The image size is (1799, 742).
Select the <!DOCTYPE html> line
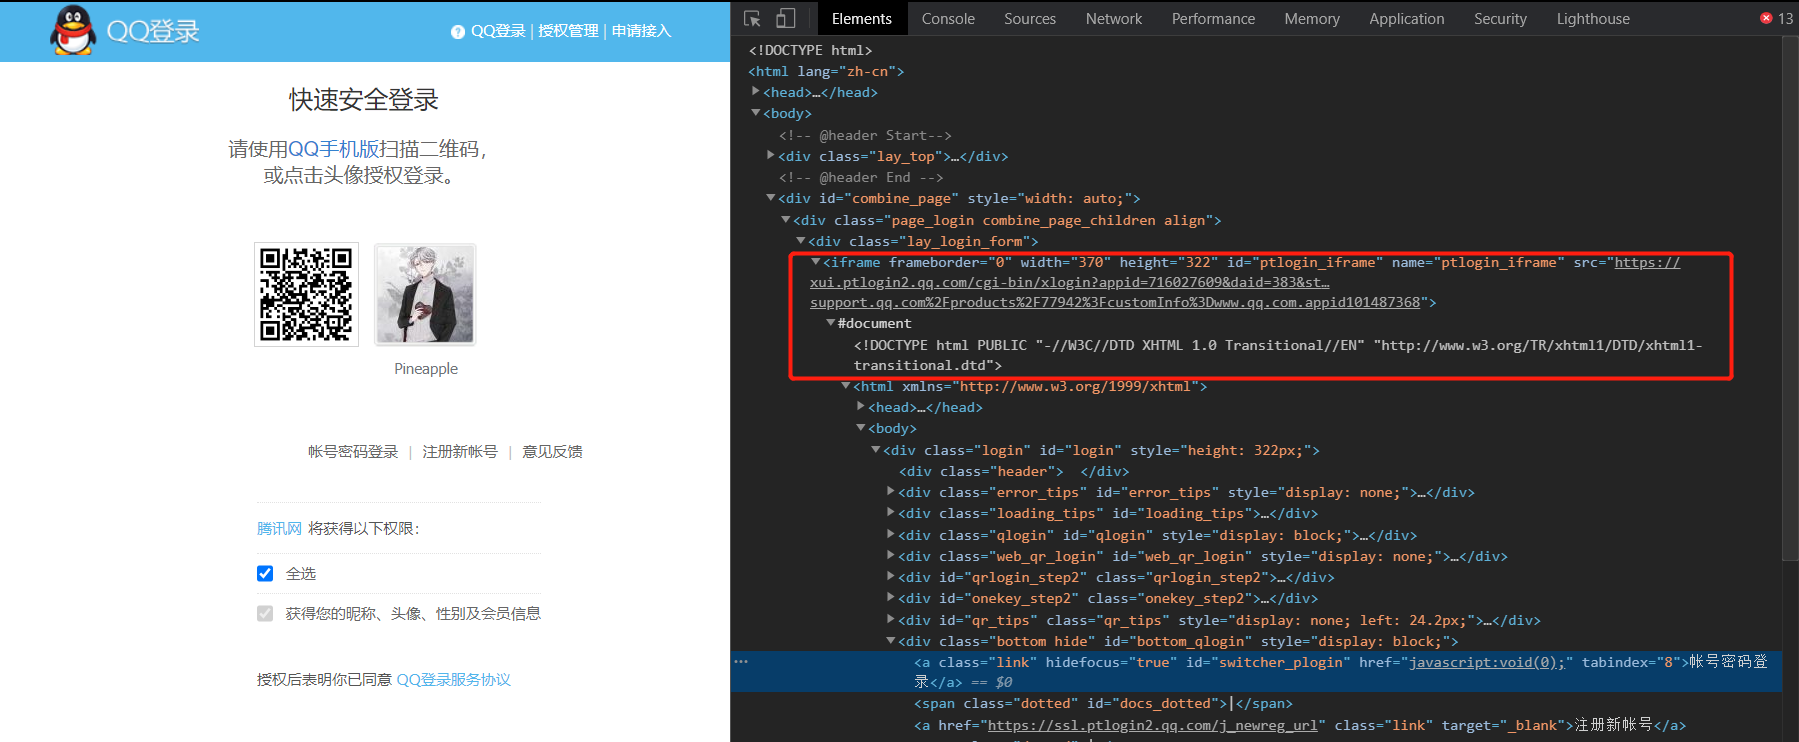point(810,50)
